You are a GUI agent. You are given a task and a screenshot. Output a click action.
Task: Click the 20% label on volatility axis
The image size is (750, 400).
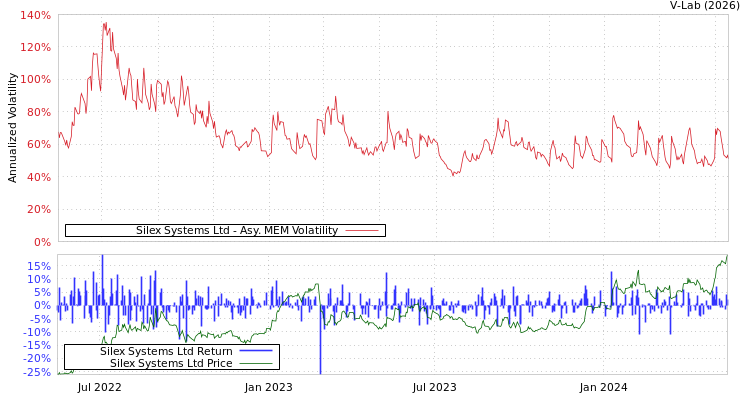tap(37, 210)
